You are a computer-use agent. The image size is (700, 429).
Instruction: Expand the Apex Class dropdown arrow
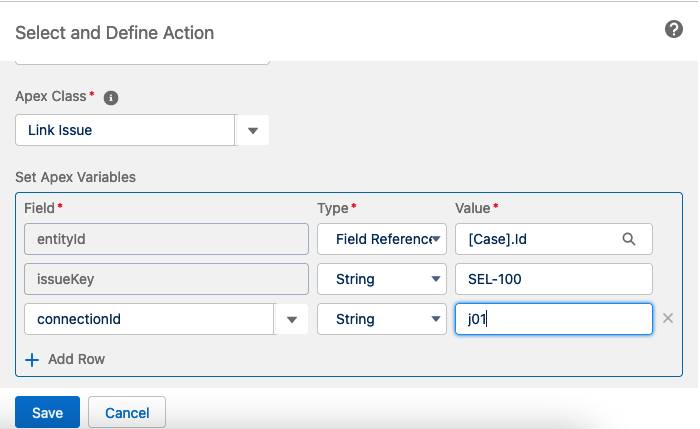pyautogui.click(x=252, y=130)
